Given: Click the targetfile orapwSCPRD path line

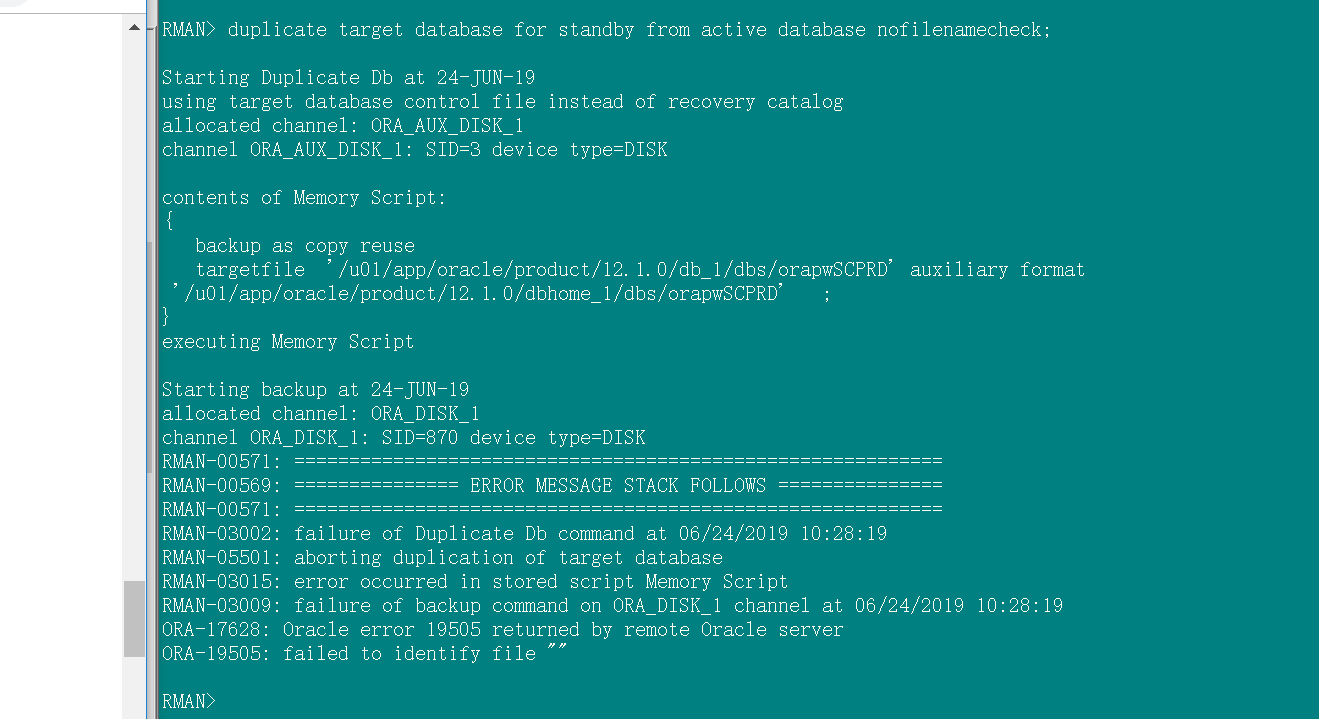Looking at the screenshot, I should click(x=640, y=270).
